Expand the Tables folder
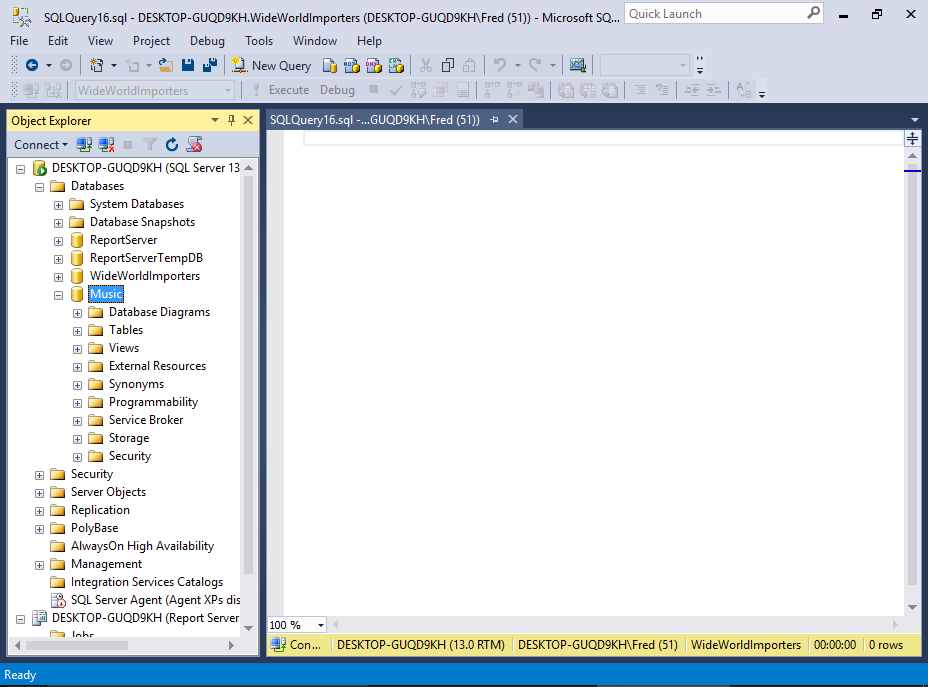This screenshot has width=928, height=687. (78, 331)
